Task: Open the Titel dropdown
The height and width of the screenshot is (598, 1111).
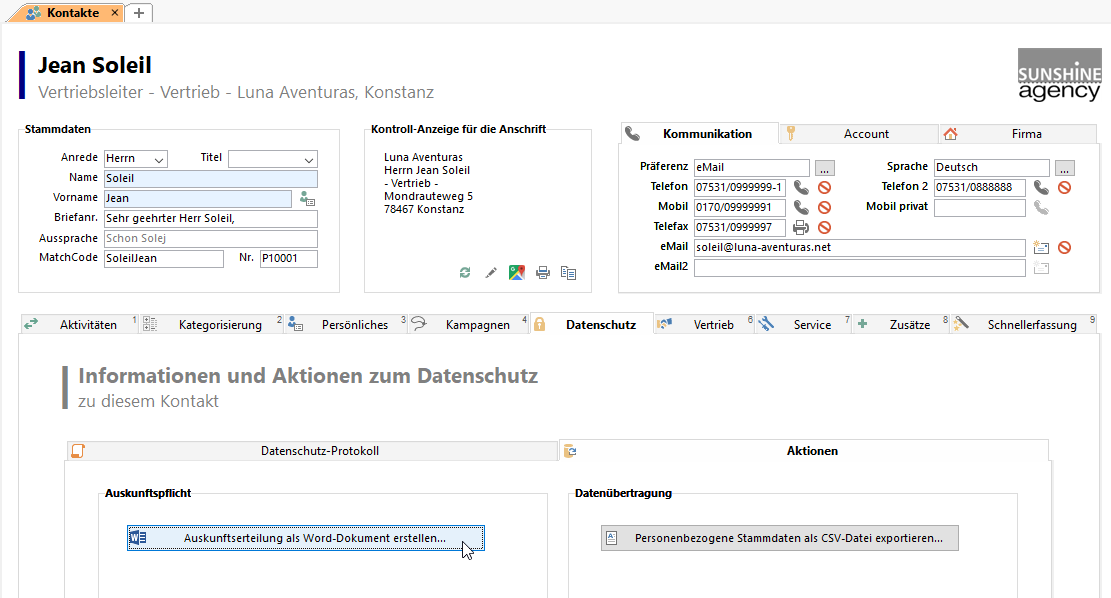Action: [307, 159]
